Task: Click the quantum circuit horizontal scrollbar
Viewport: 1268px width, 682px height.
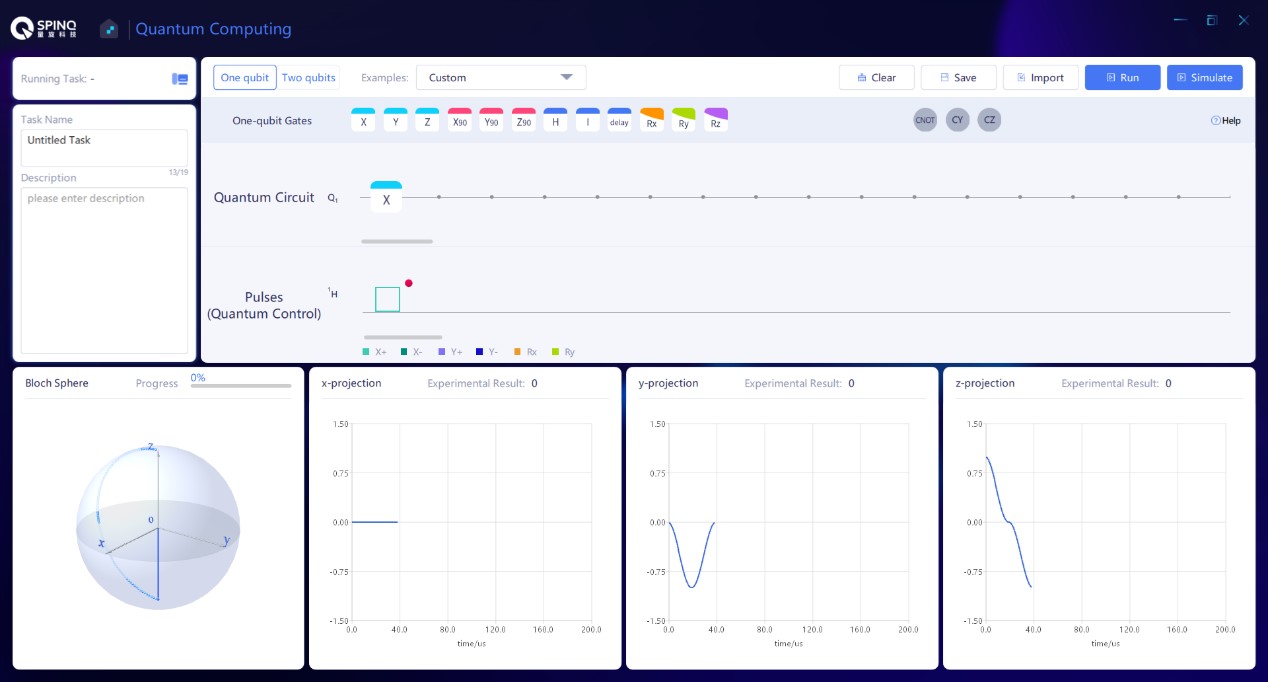Action: pos(397,241)
